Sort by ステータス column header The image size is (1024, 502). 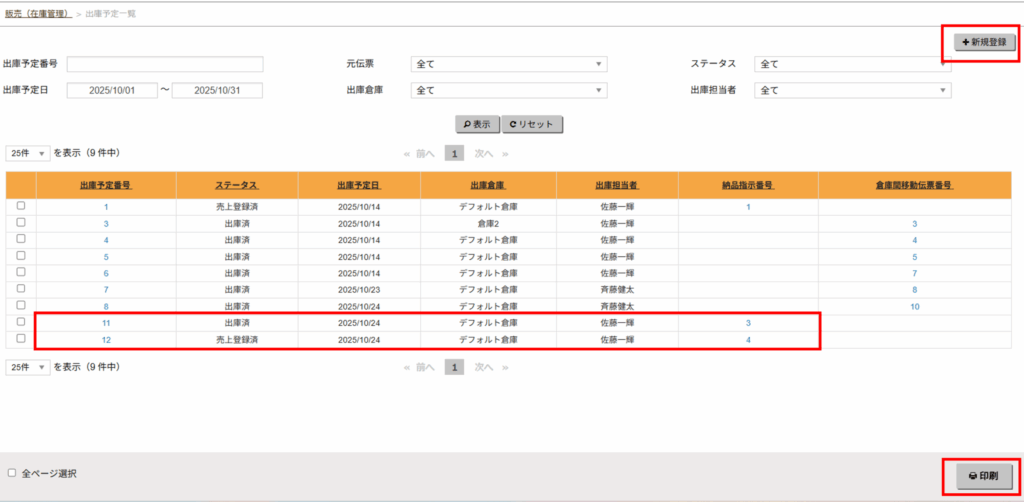pos(236,186)
